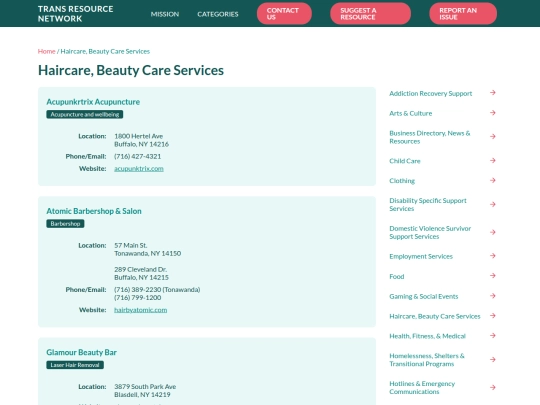Open Domestic Violence Survivor Support Services category
The width and height of the screenshot is (540, 405).
[x=430, y=232]
